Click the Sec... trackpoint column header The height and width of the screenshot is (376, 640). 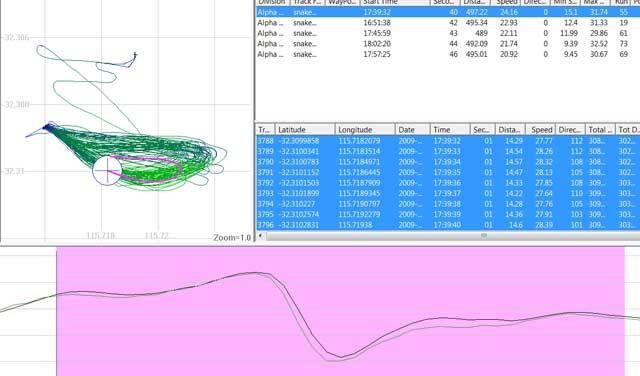tap(482, 130)
